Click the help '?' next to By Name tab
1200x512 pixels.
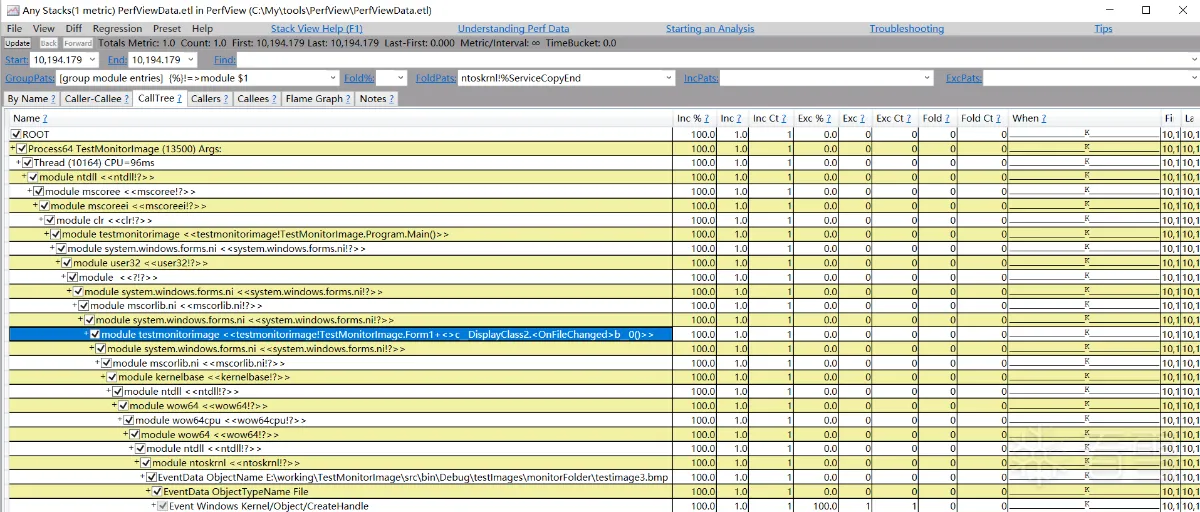pyautogui.click(x=52, y=99)
